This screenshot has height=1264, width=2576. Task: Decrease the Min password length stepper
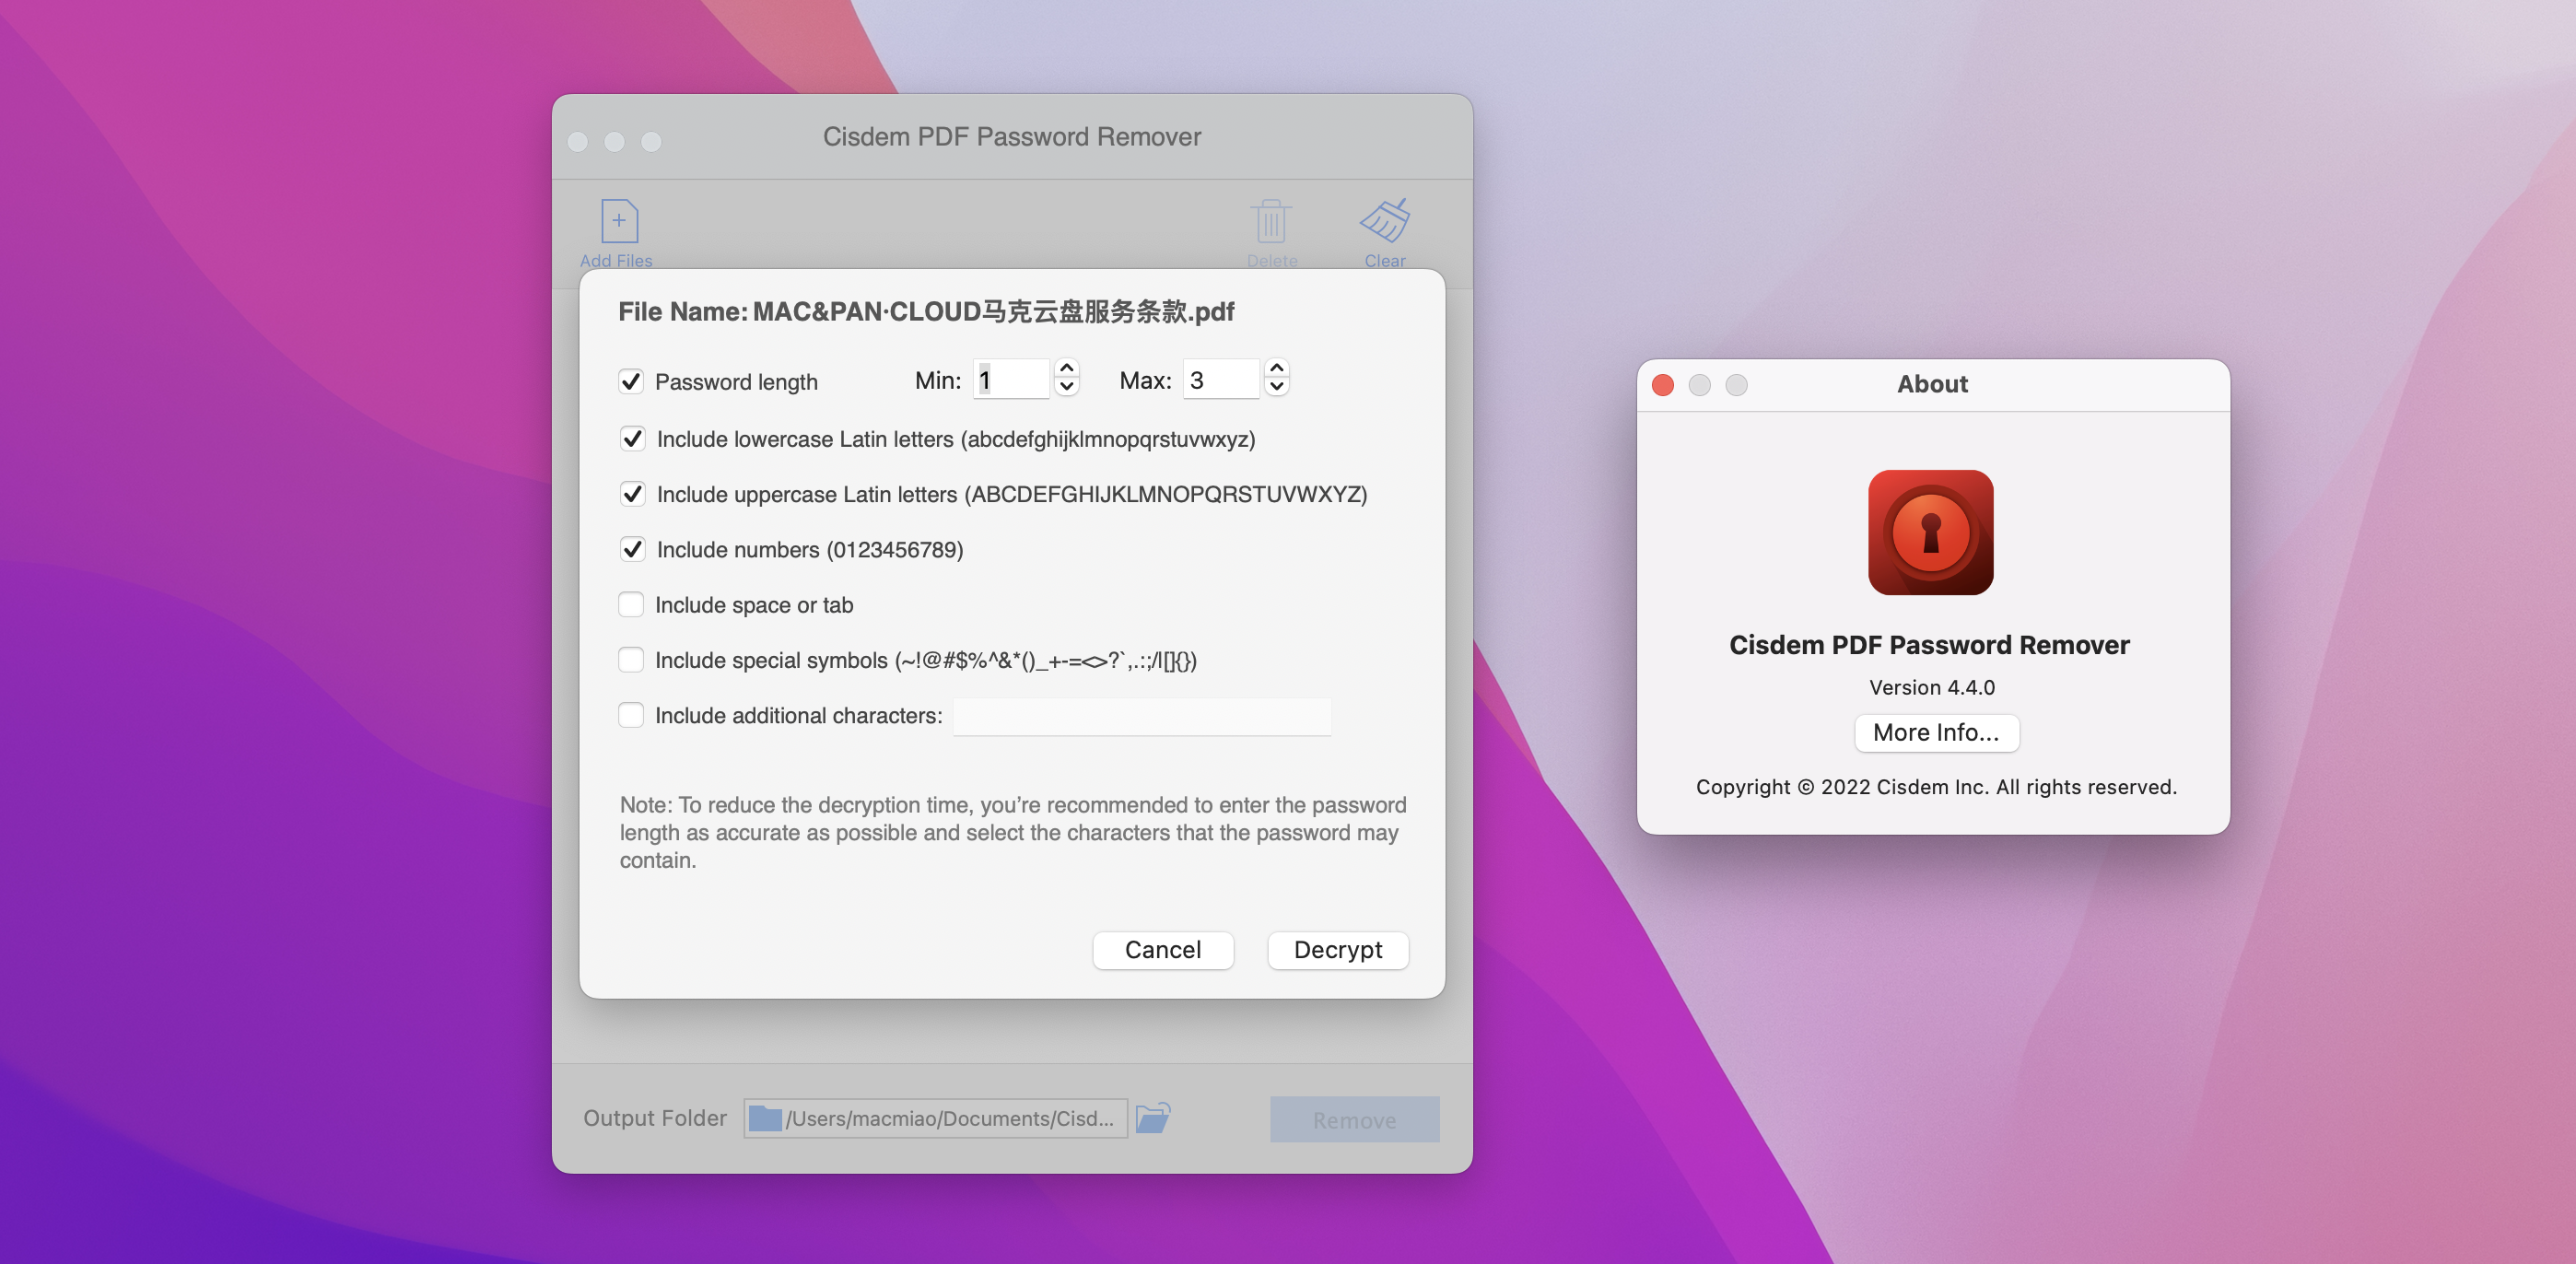click(1067, 388)
